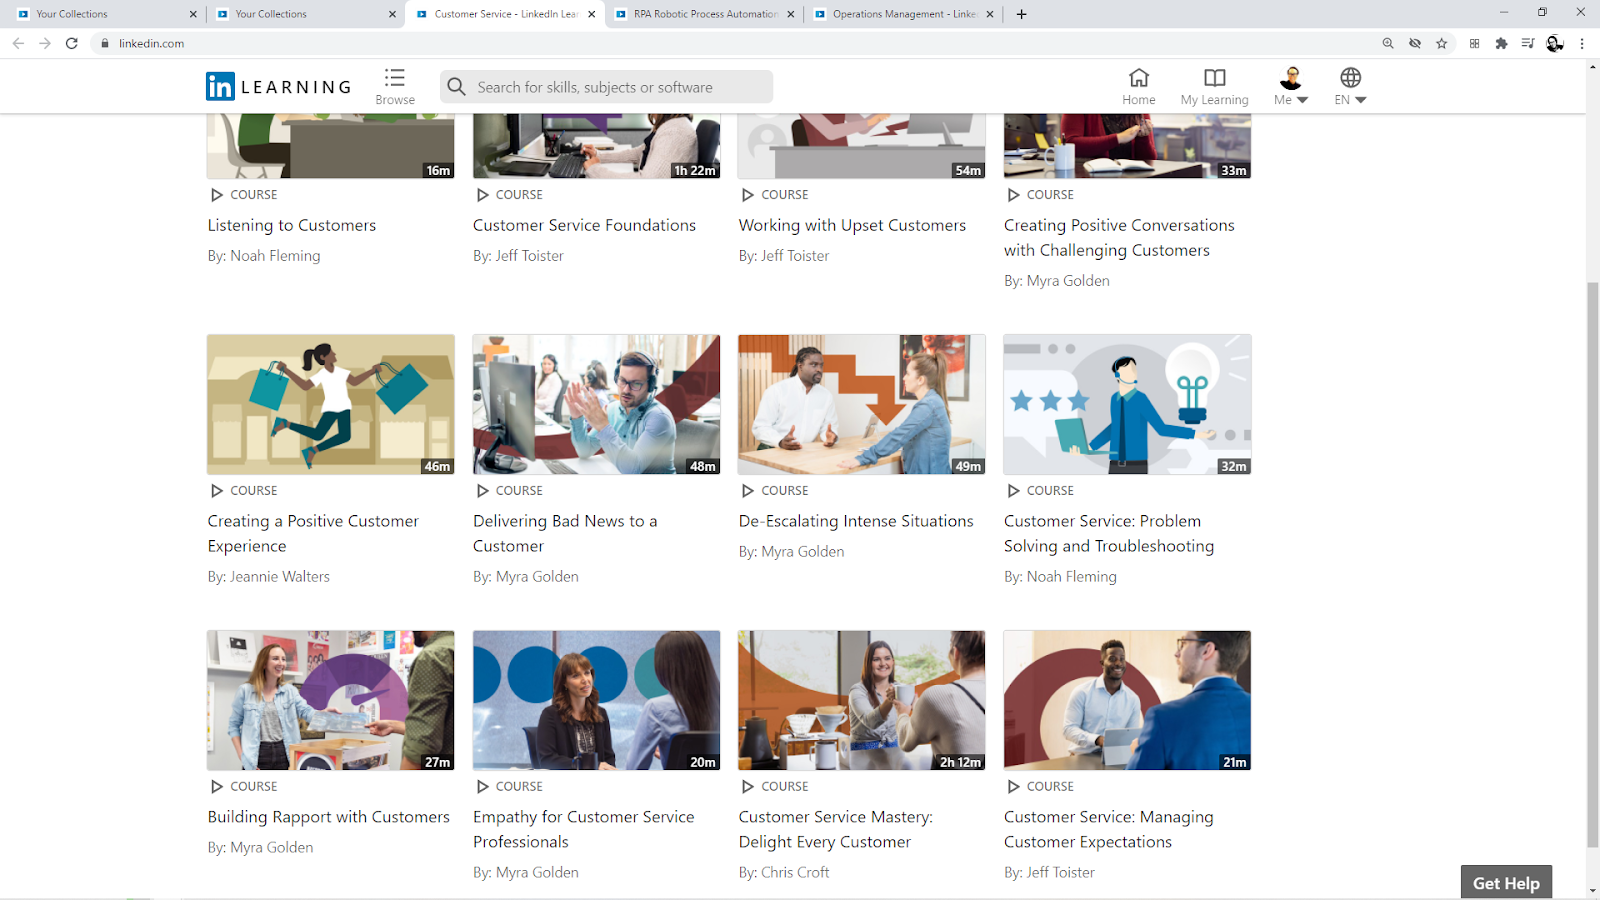The image size is (1600, 900).
Task: Open Chrome three-dot menu
Action: [1582, 43]
